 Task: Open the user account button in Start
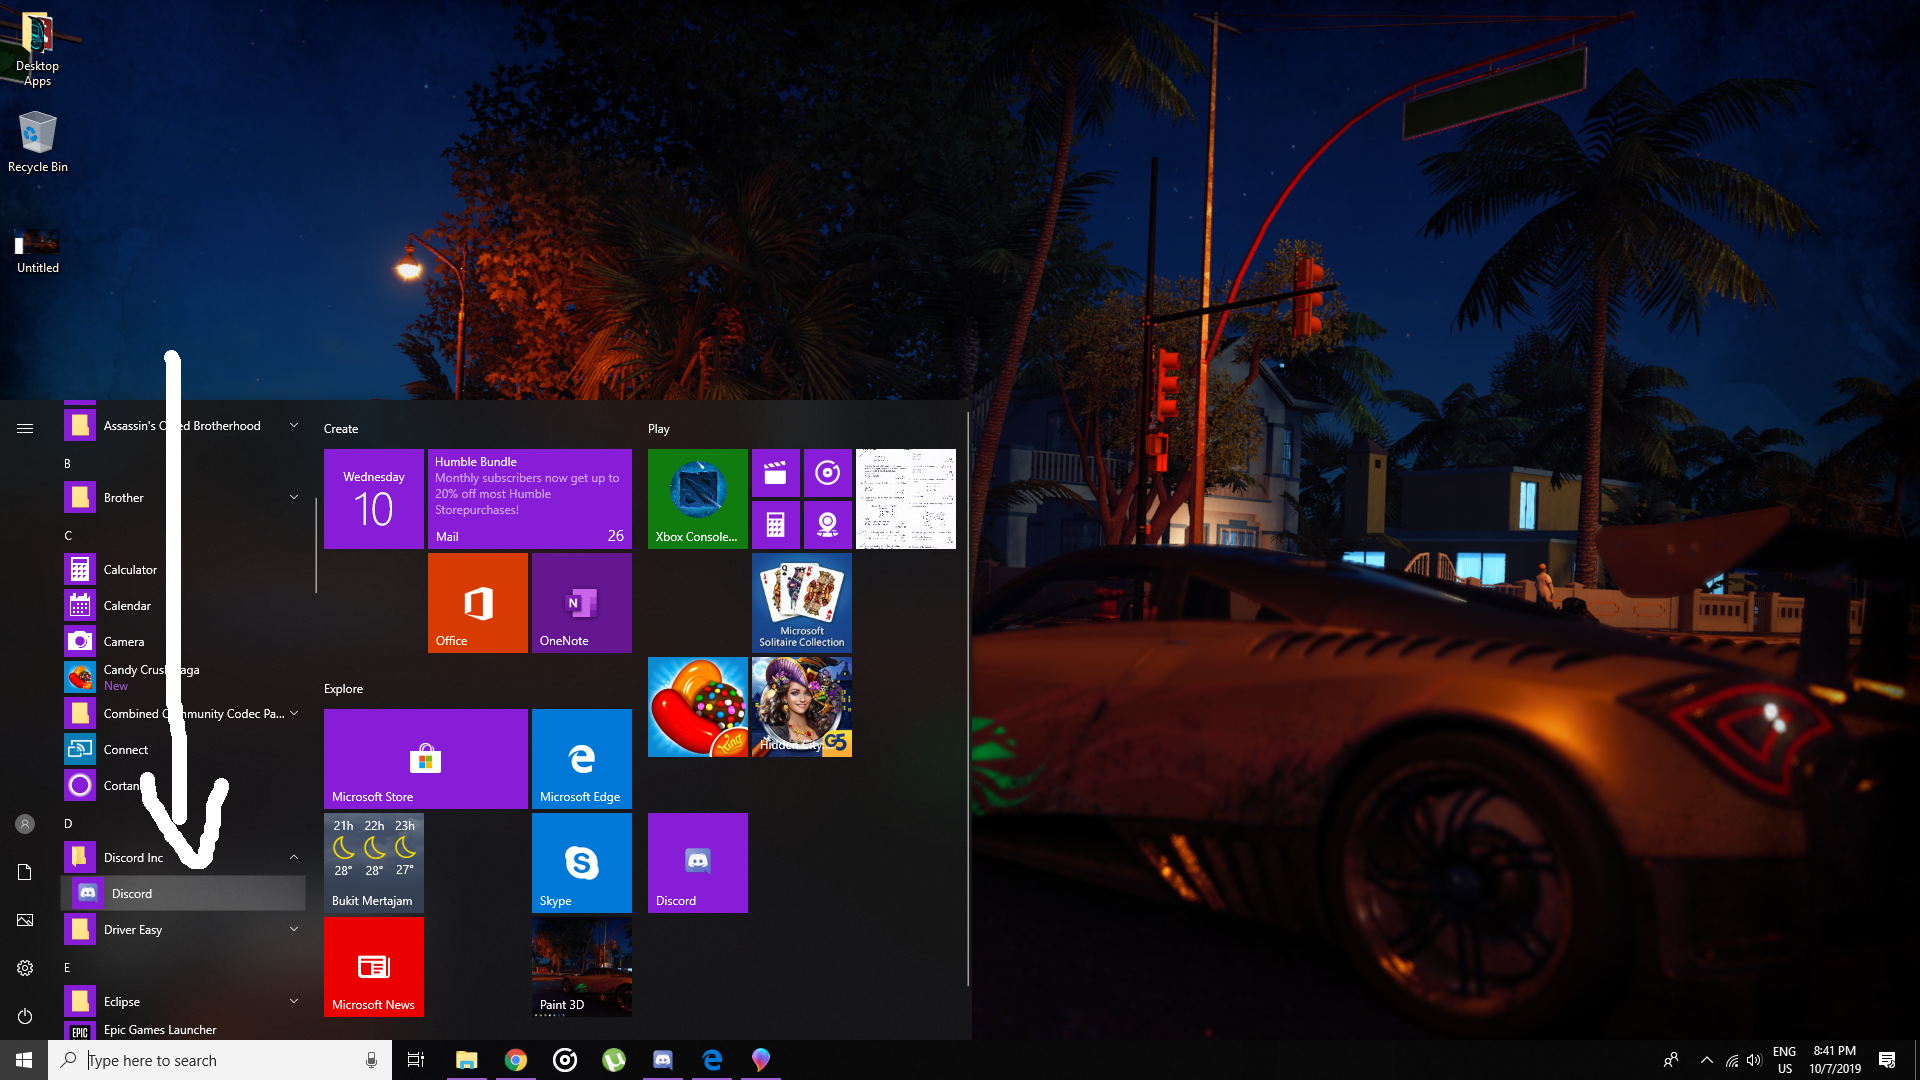[x=25, y=824]
